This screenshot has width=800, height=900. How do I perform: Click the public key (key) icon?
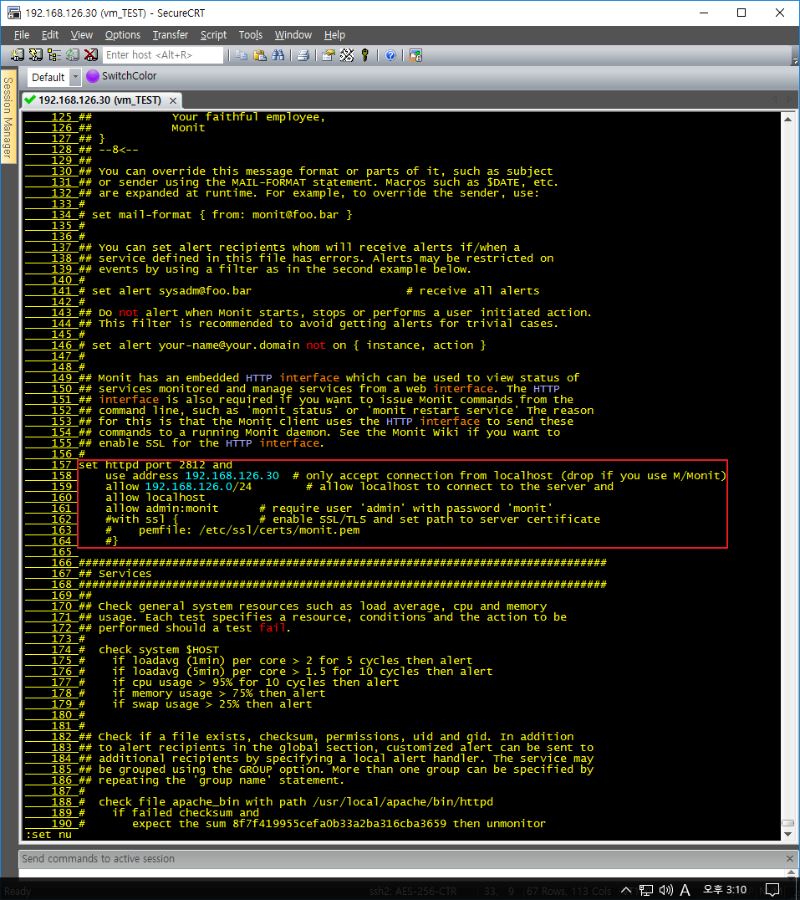point(365,55)
